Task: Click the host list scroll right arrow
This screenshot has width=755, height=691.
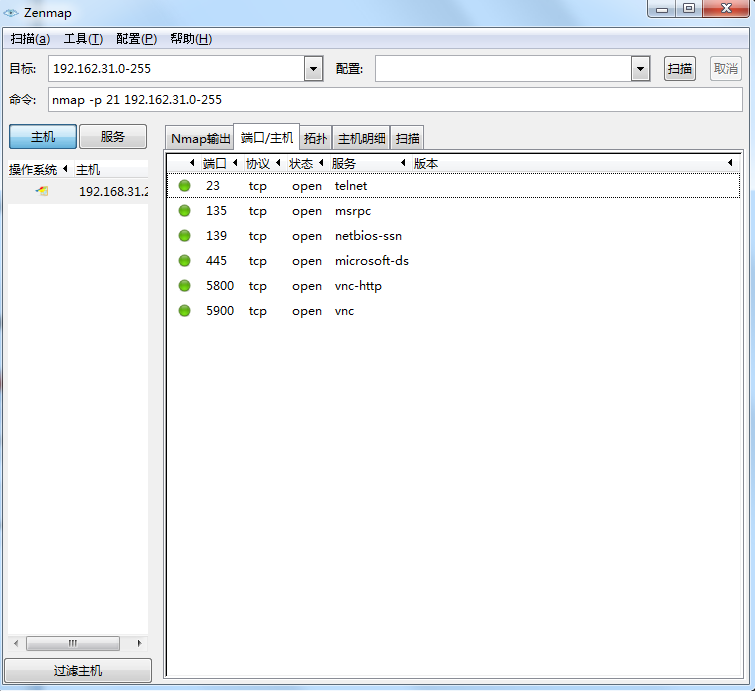Action: point(139,643)
